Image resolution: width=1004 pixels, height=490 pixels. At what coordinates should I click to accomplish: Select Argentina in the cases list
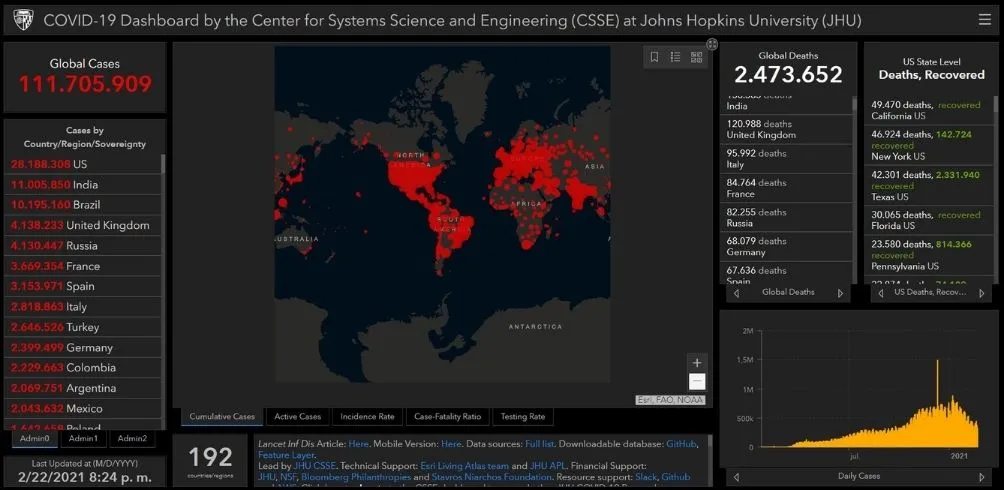coord(83,388)
